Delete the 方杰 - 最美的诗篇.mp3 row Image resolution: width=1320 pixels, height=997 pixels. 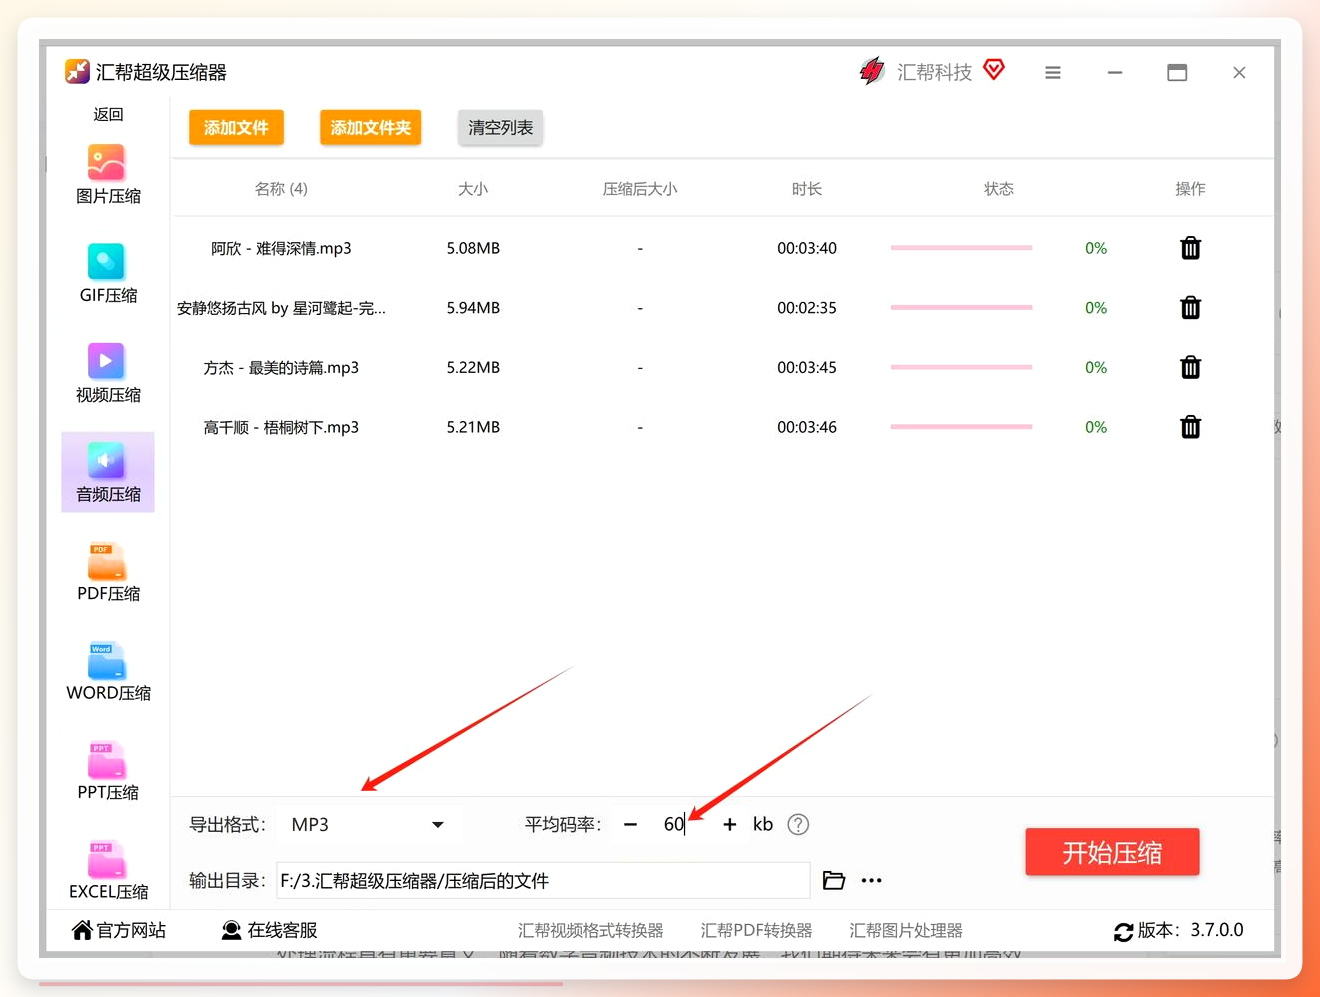pos(1190,367)
